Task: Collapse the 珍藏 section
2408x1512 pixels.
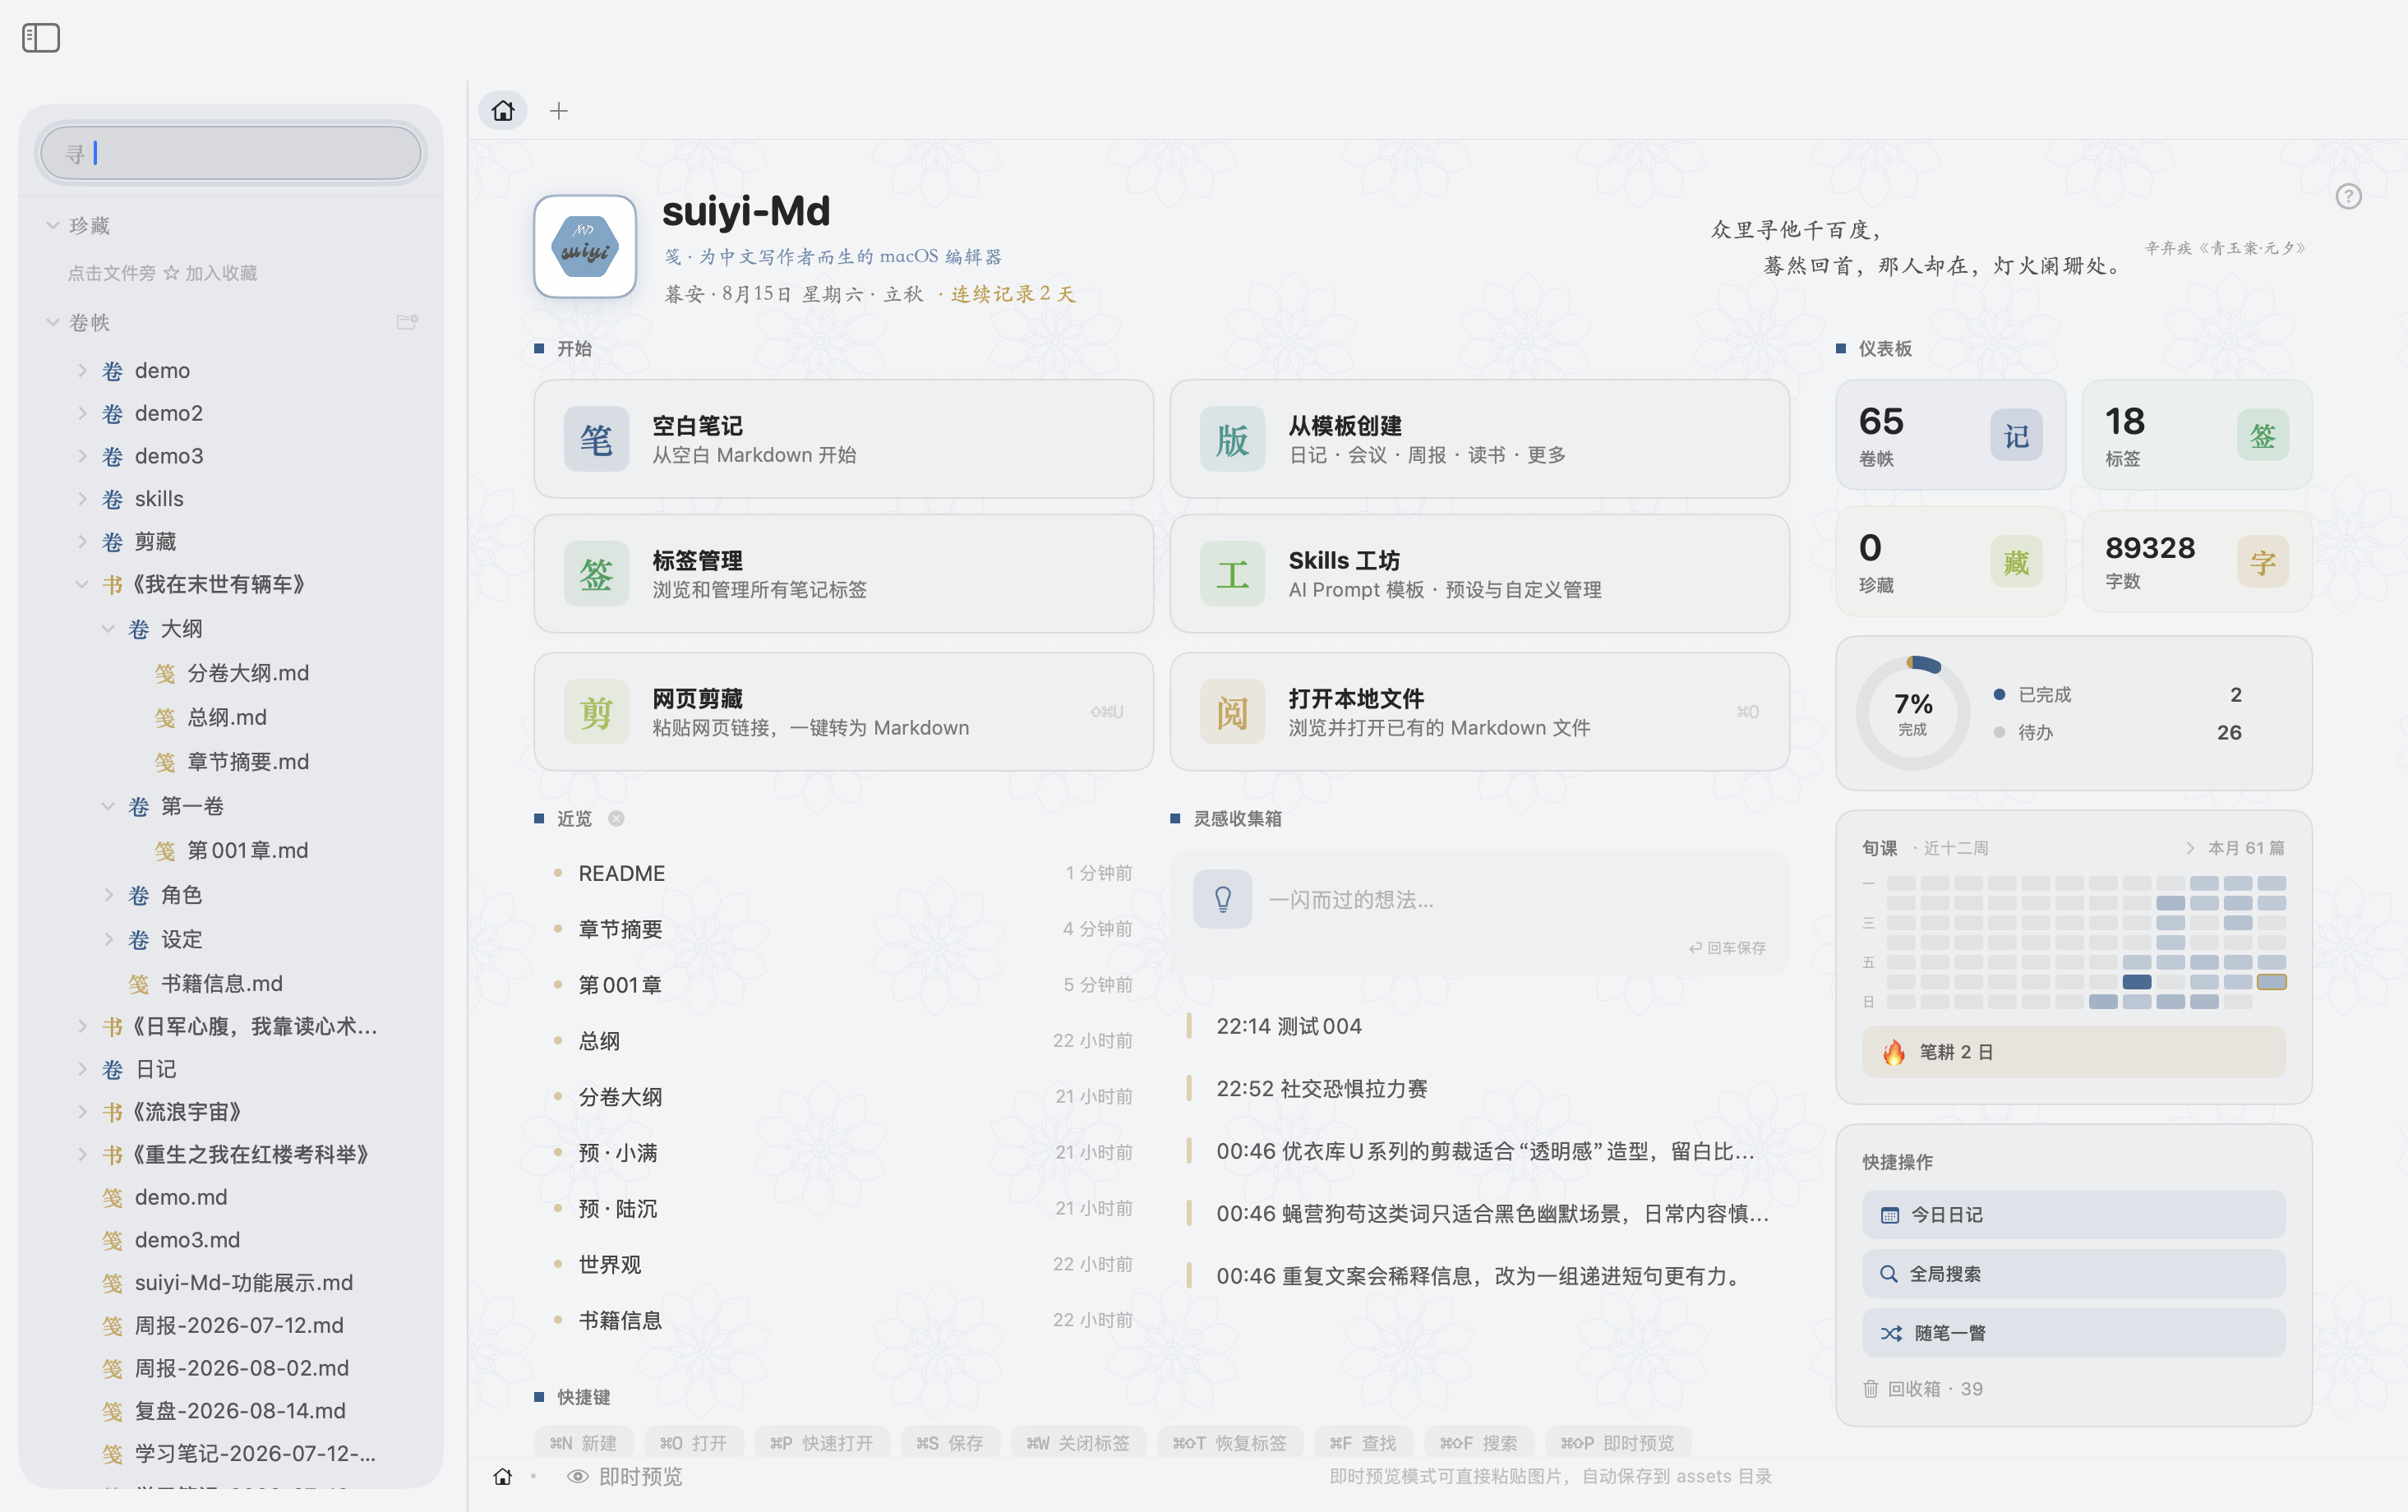Action: coord(53,225)
